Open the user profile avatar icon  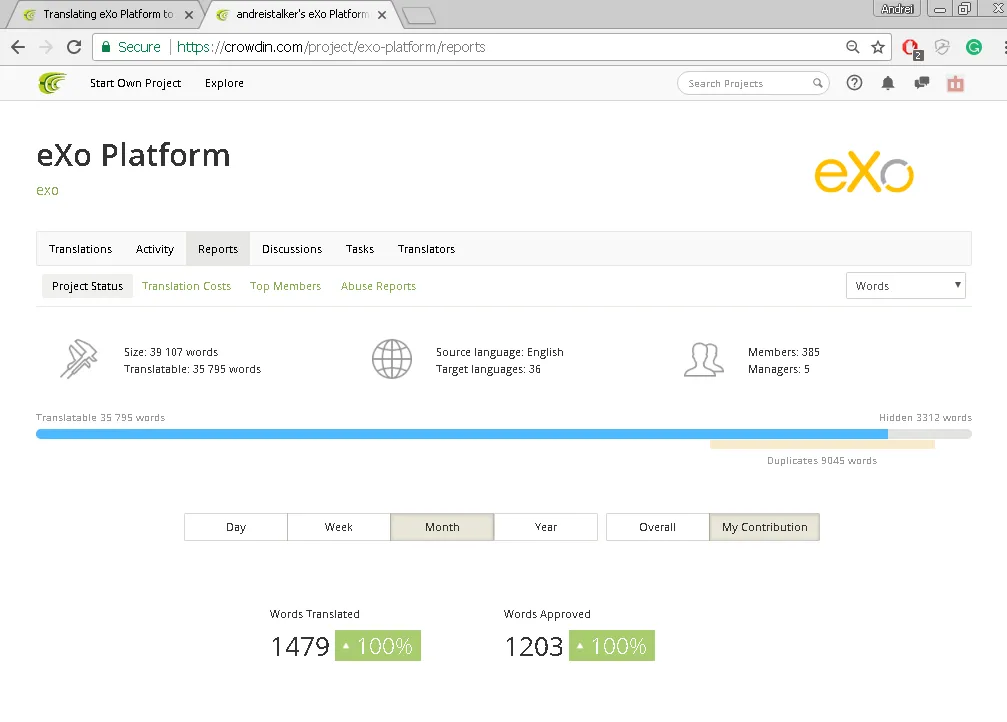[x=955, y=84]
